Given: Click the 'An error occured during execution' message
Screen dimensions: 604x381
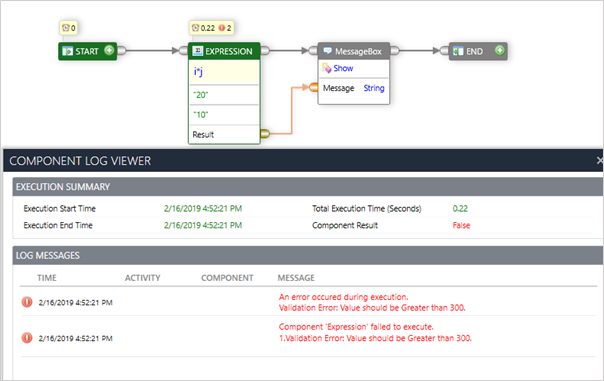Looking at the screenshot, I should tap(372, 302).
